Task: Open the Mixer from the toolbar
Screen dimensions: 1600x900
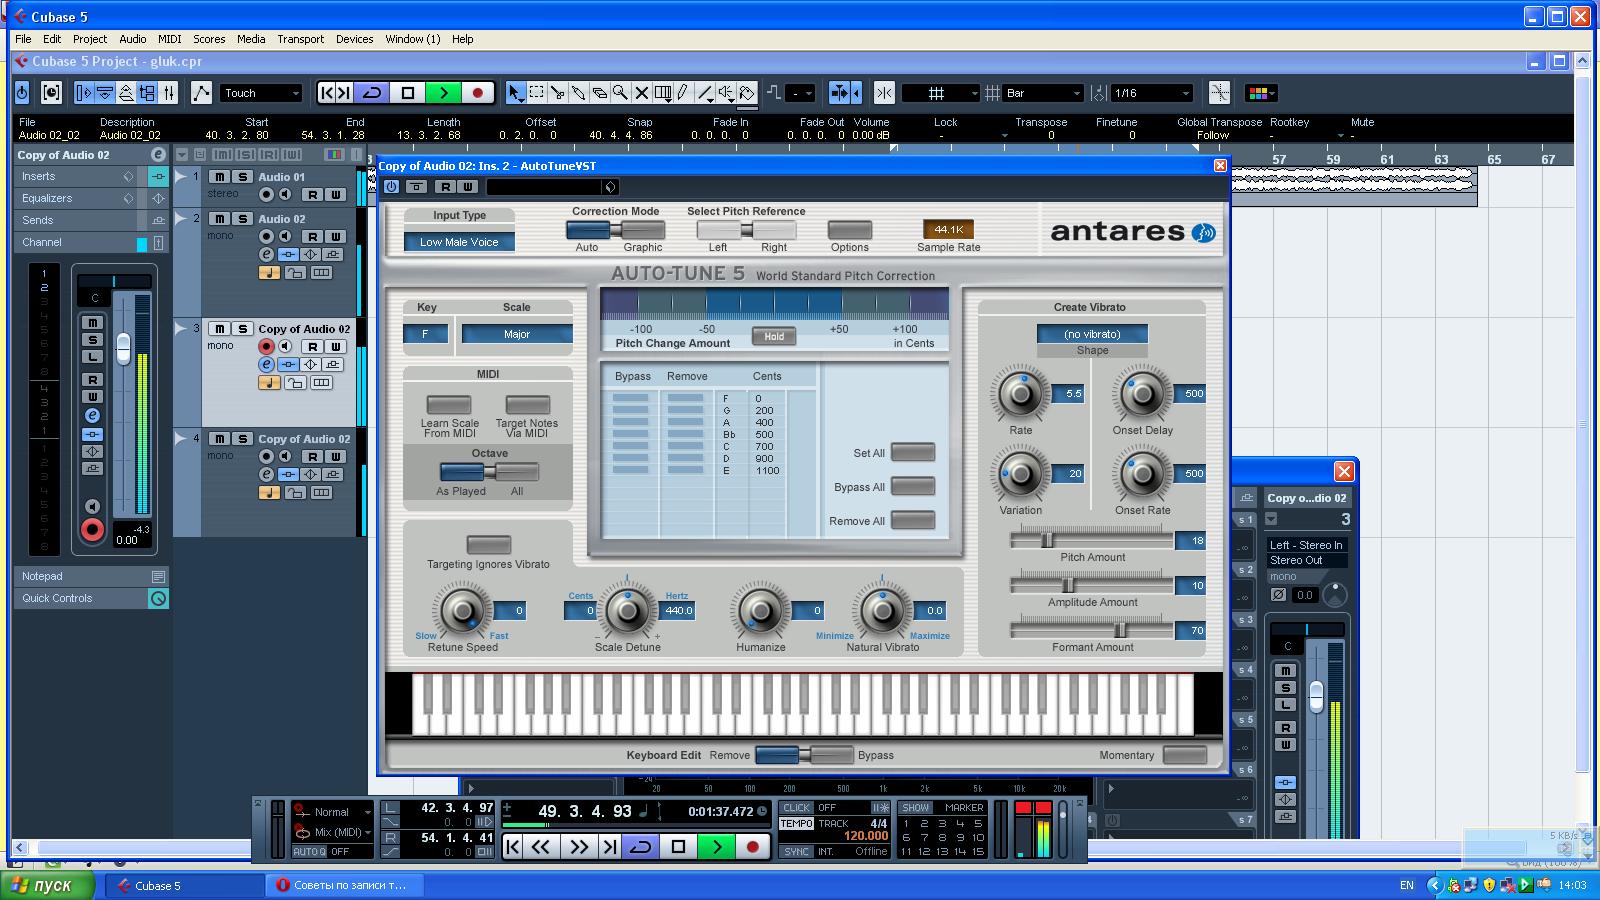Action: click(x=169, y=93)
